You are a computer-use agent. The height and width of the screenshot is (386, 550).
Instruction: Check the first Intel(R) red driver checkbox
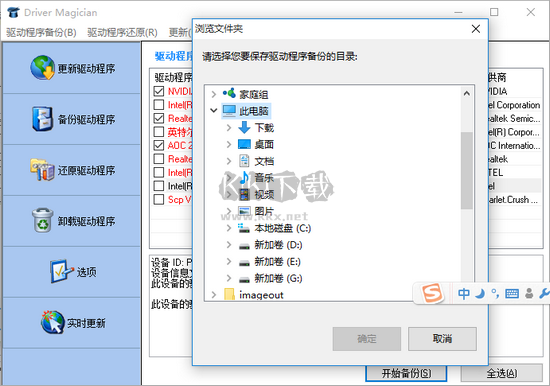pyautogui.click(x=159, y=105)
